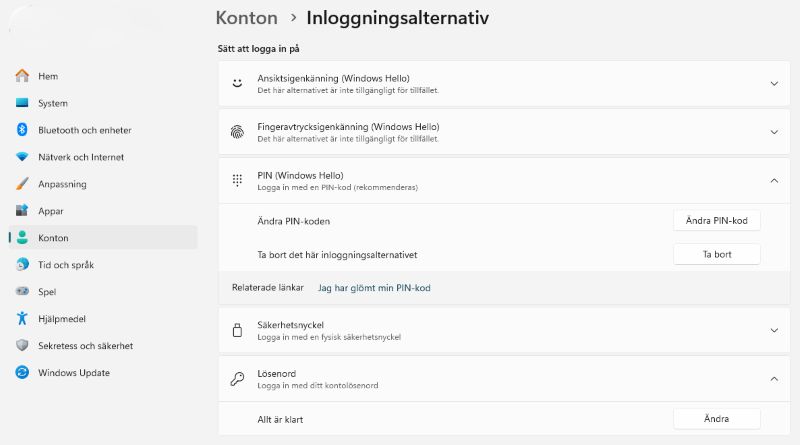Select Nätverk och Internet
The height and width of the screenshot is (445, 800).
coord(103,157)
